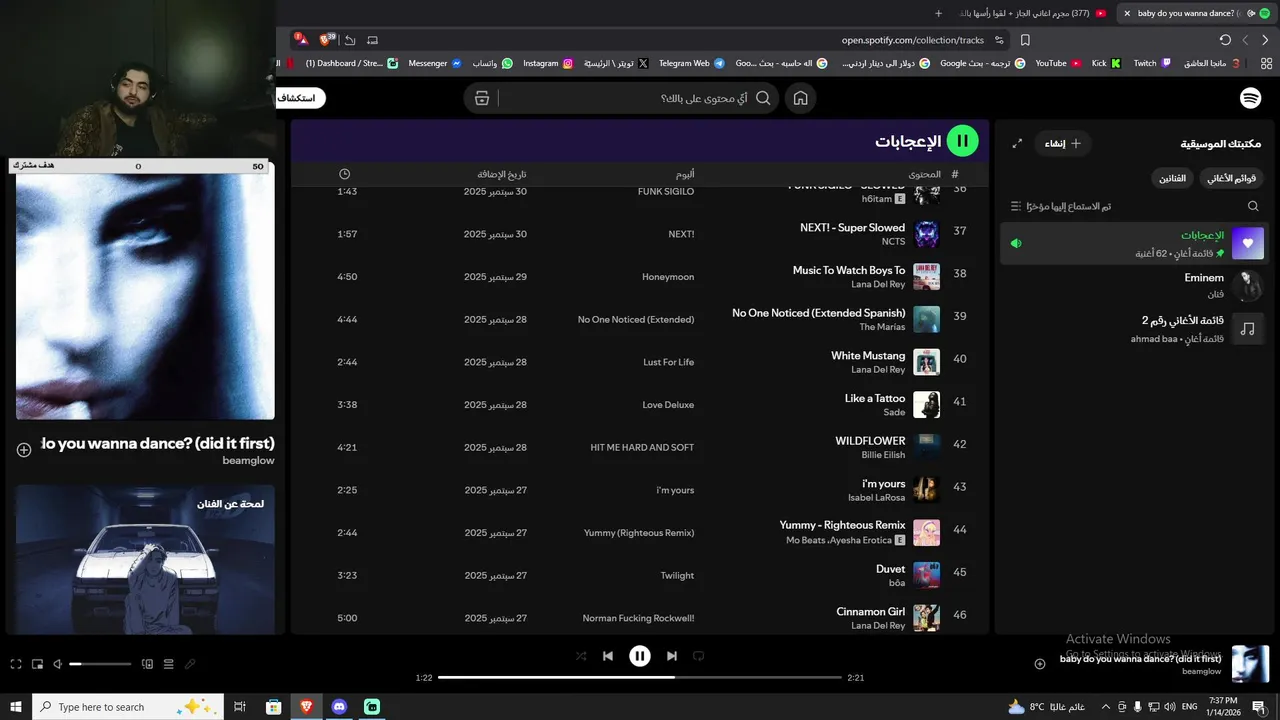Sort by duration via the clock icon header
This screenshot has height=720, width=1280.
point(344,174)
